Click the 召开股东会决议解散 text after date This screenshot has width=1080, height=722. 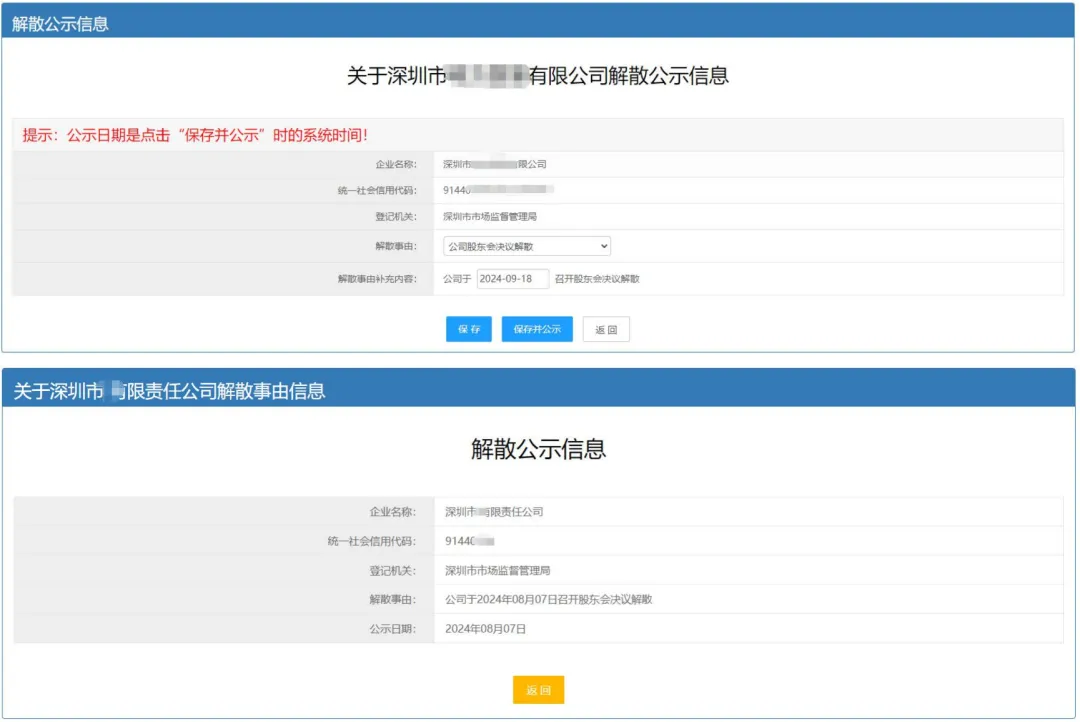[x=597, y=278]
